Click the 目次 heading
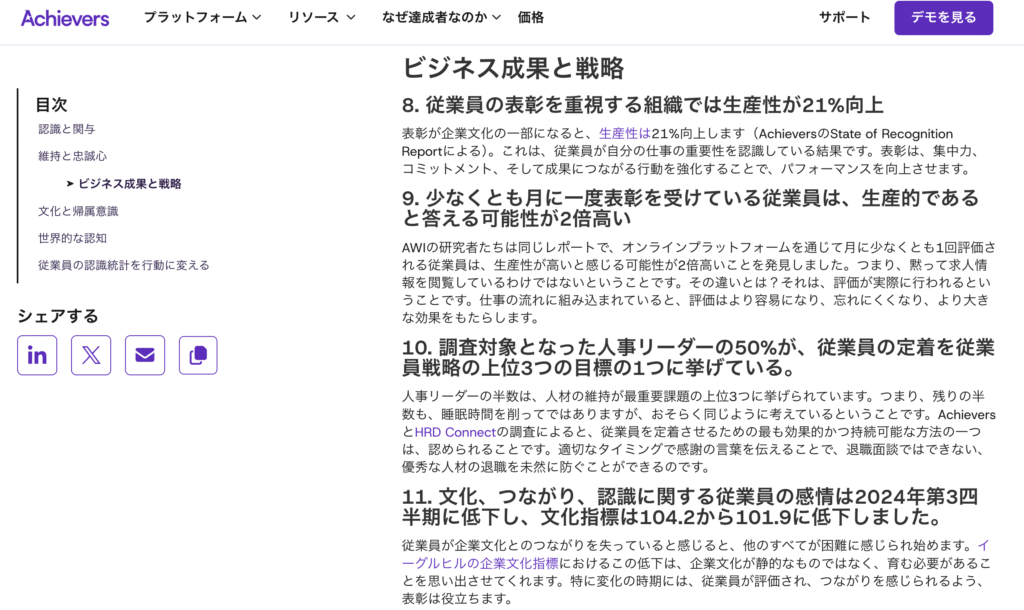1024x610 pixels. coord(51,104)
